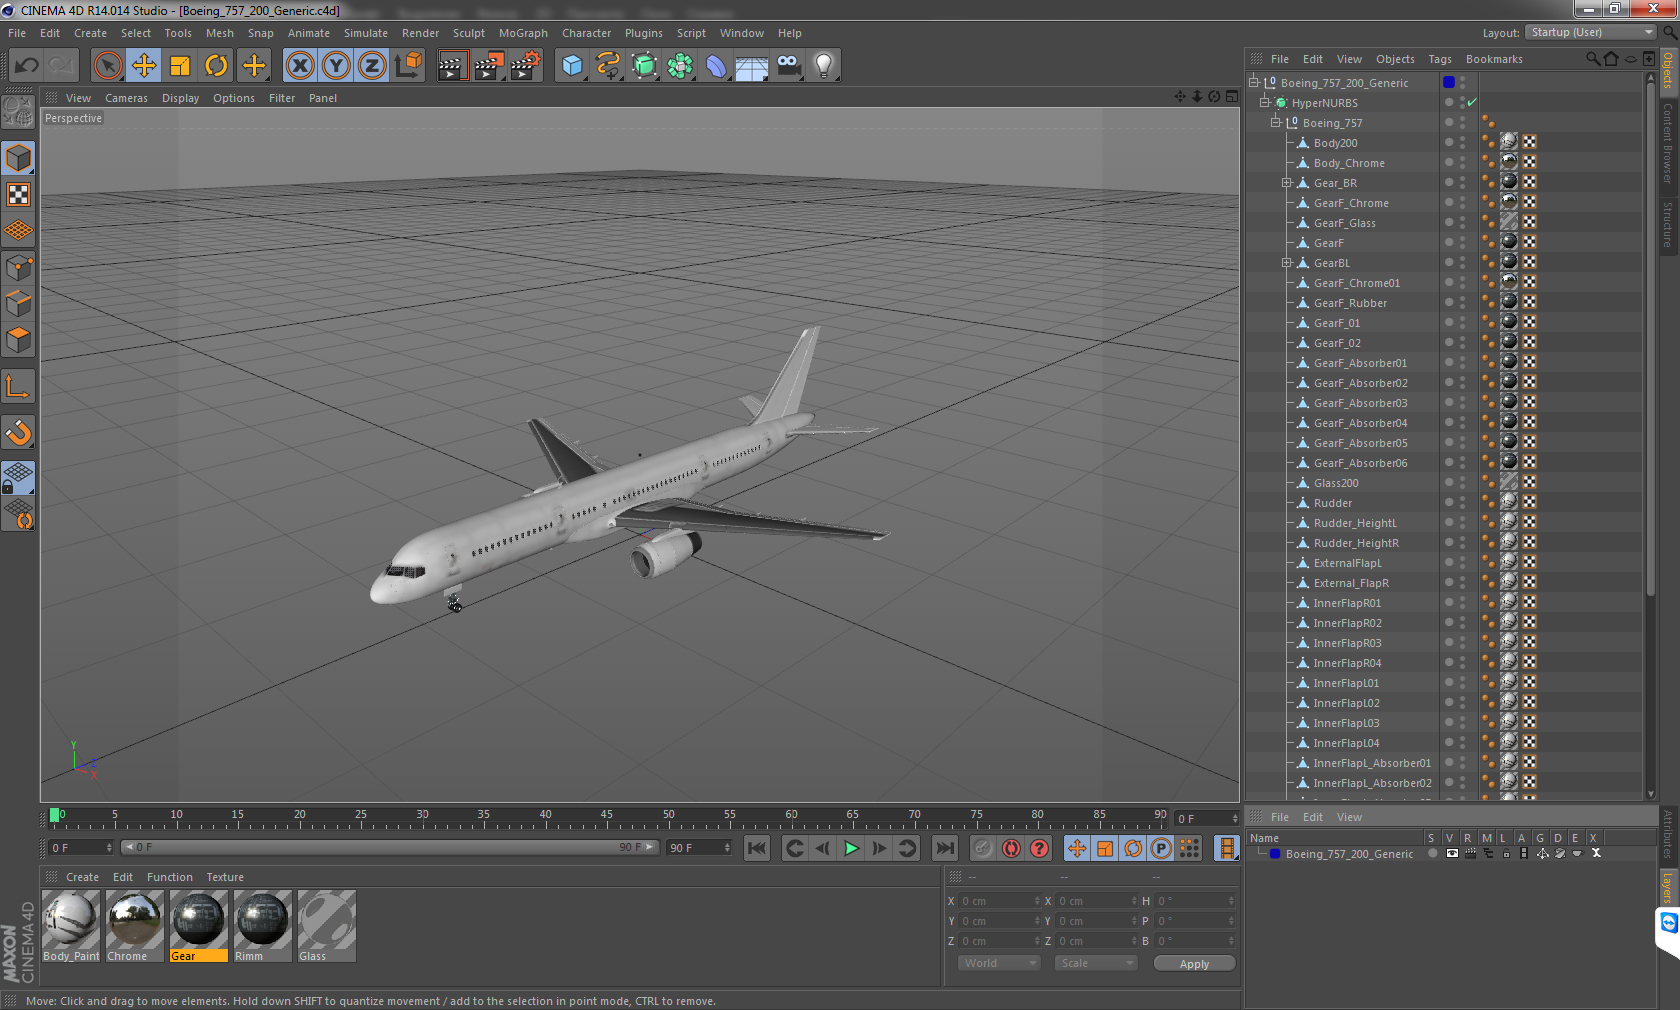Select the Live Selection tool
This screenshot has height=1010, width=1680.
pos(107,66)
